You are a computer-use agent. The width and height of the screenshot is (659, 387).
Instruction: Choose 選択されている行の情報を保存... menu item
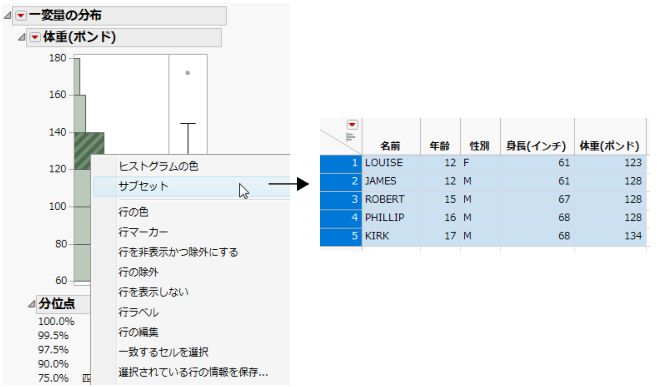[x=193, y=372]
